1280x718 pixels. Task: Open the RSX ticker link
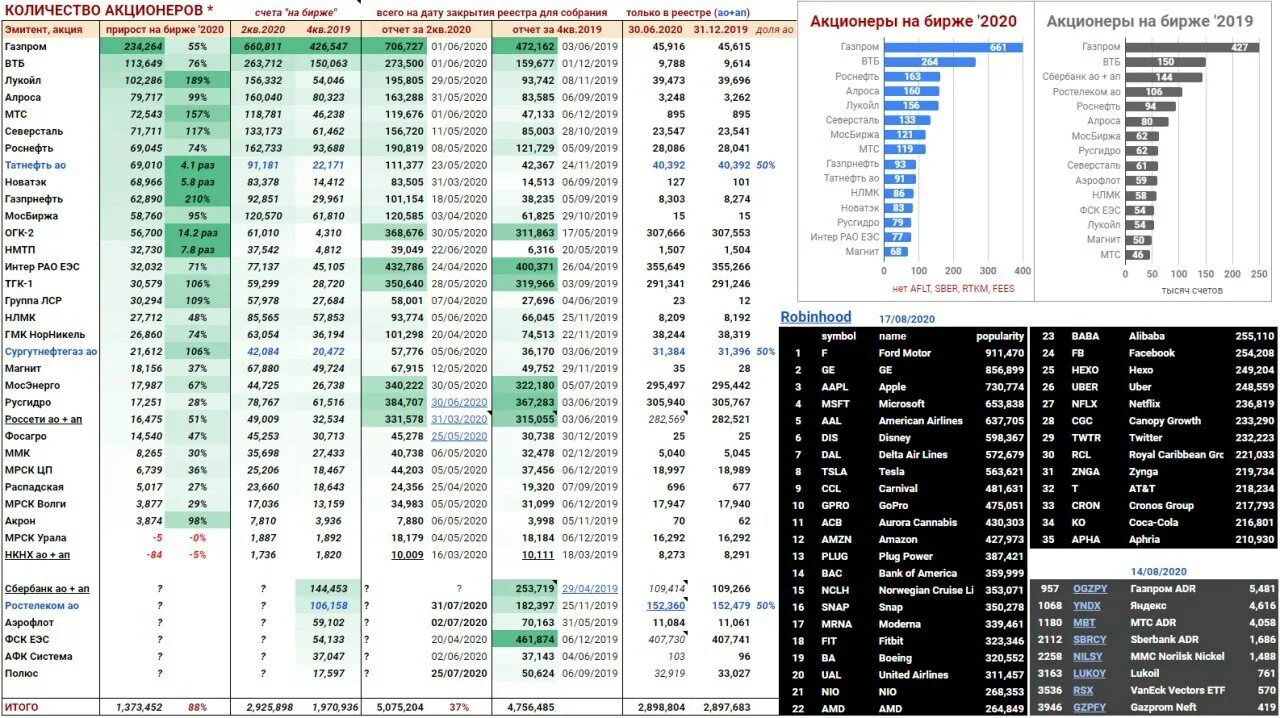(x=1083, y=691)
